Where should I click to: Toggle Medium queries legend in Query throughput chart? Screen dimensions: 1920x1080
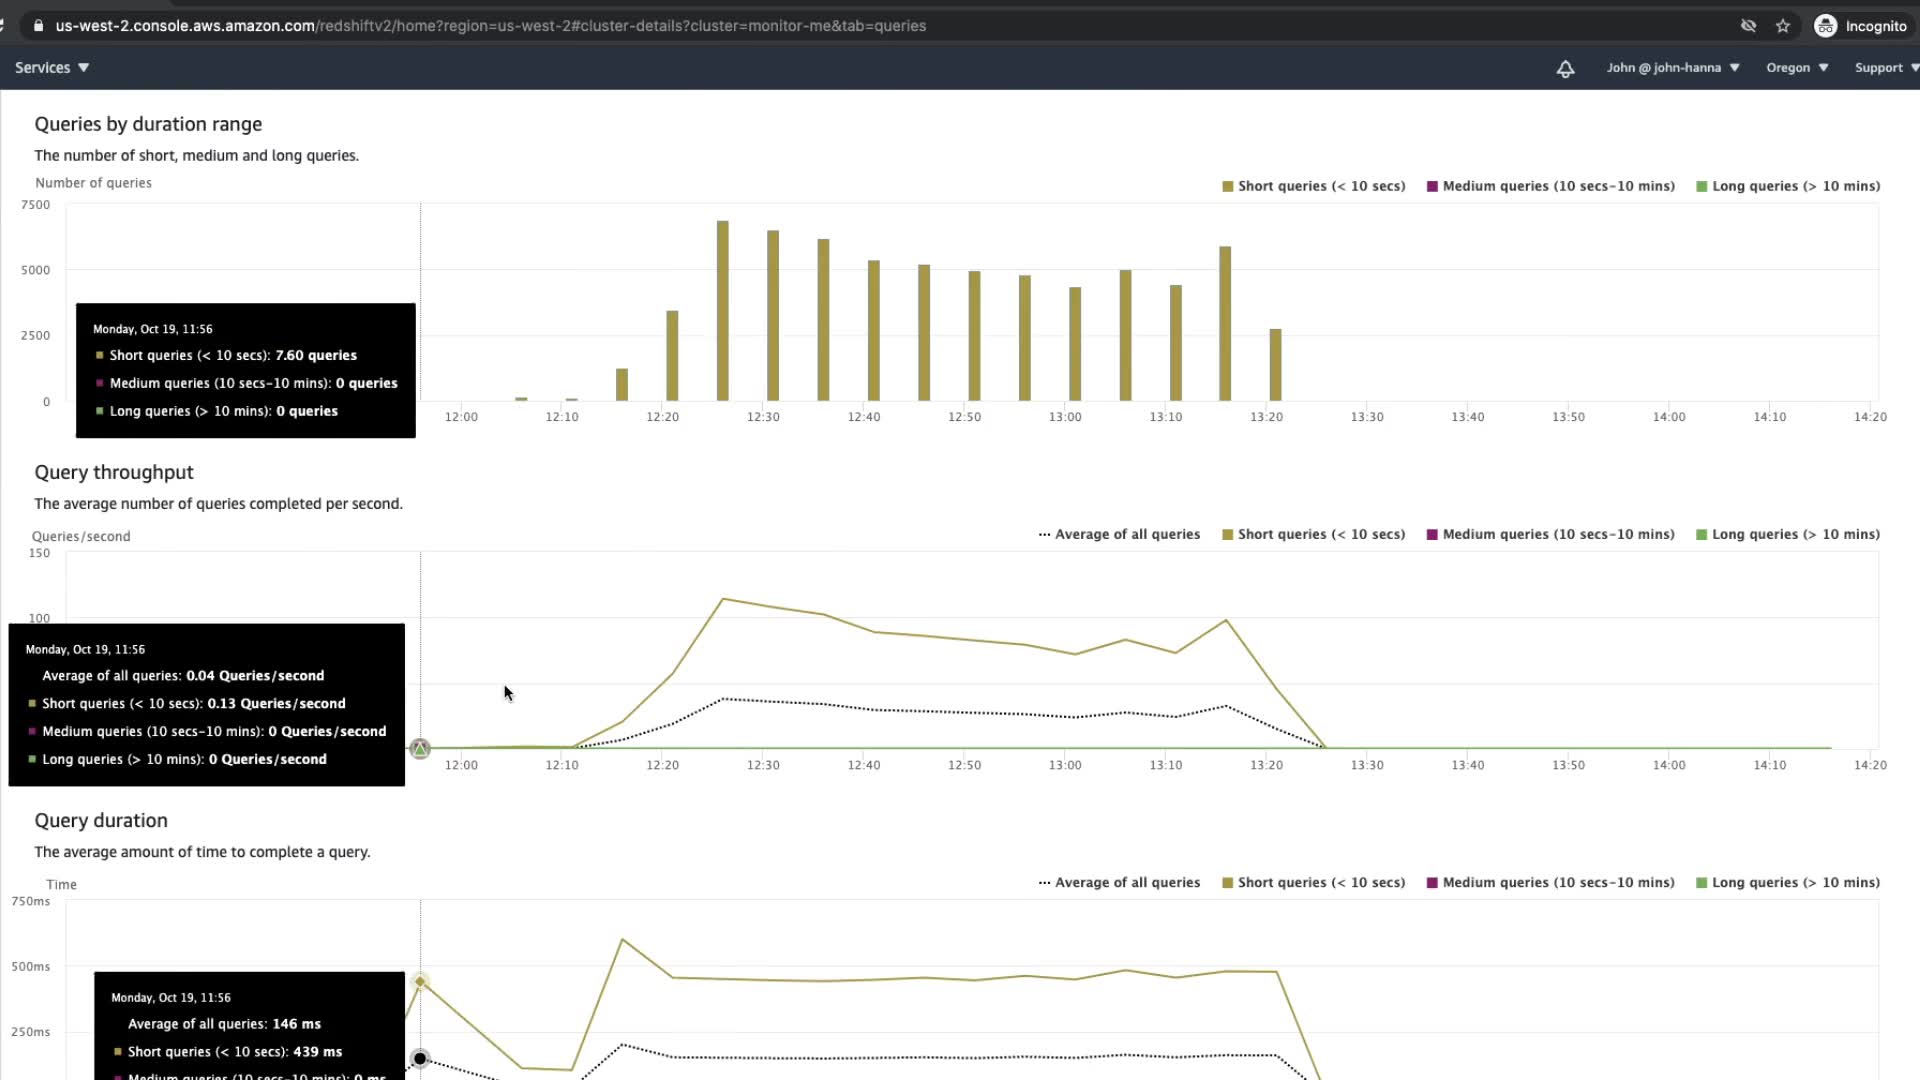click(1557, 534)
